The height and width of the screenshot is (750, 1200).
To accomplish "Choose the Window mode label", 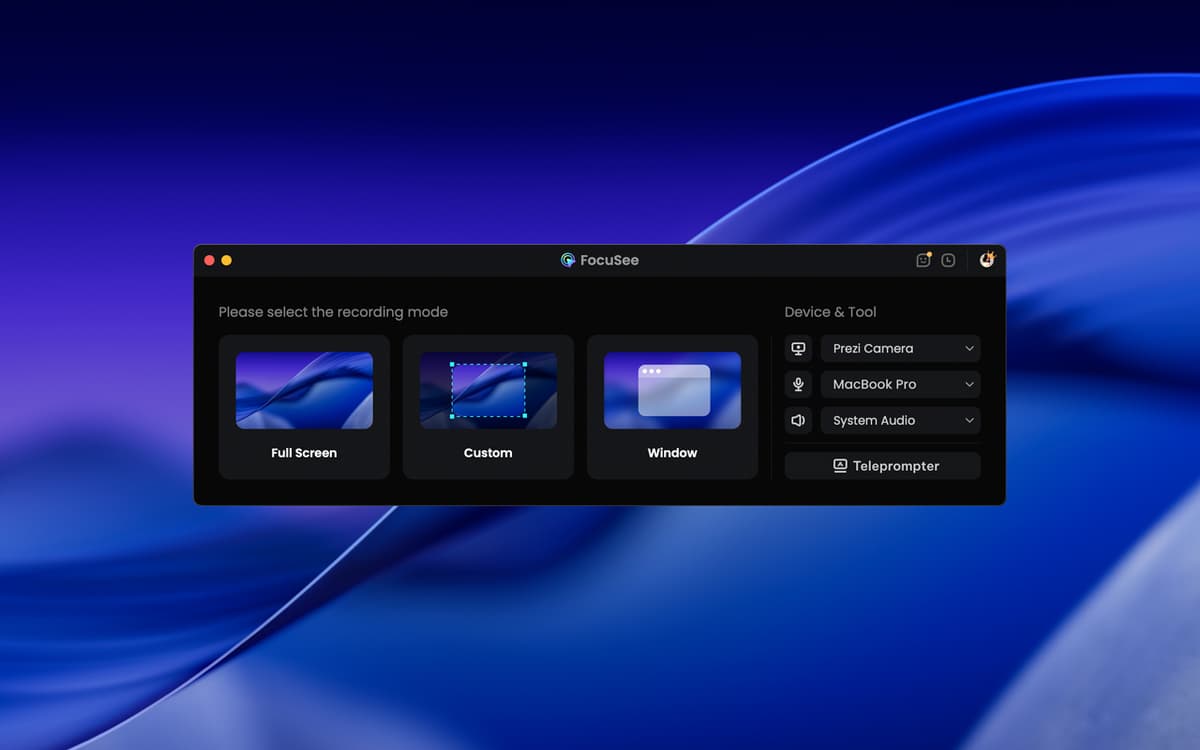I will [672, 453].
